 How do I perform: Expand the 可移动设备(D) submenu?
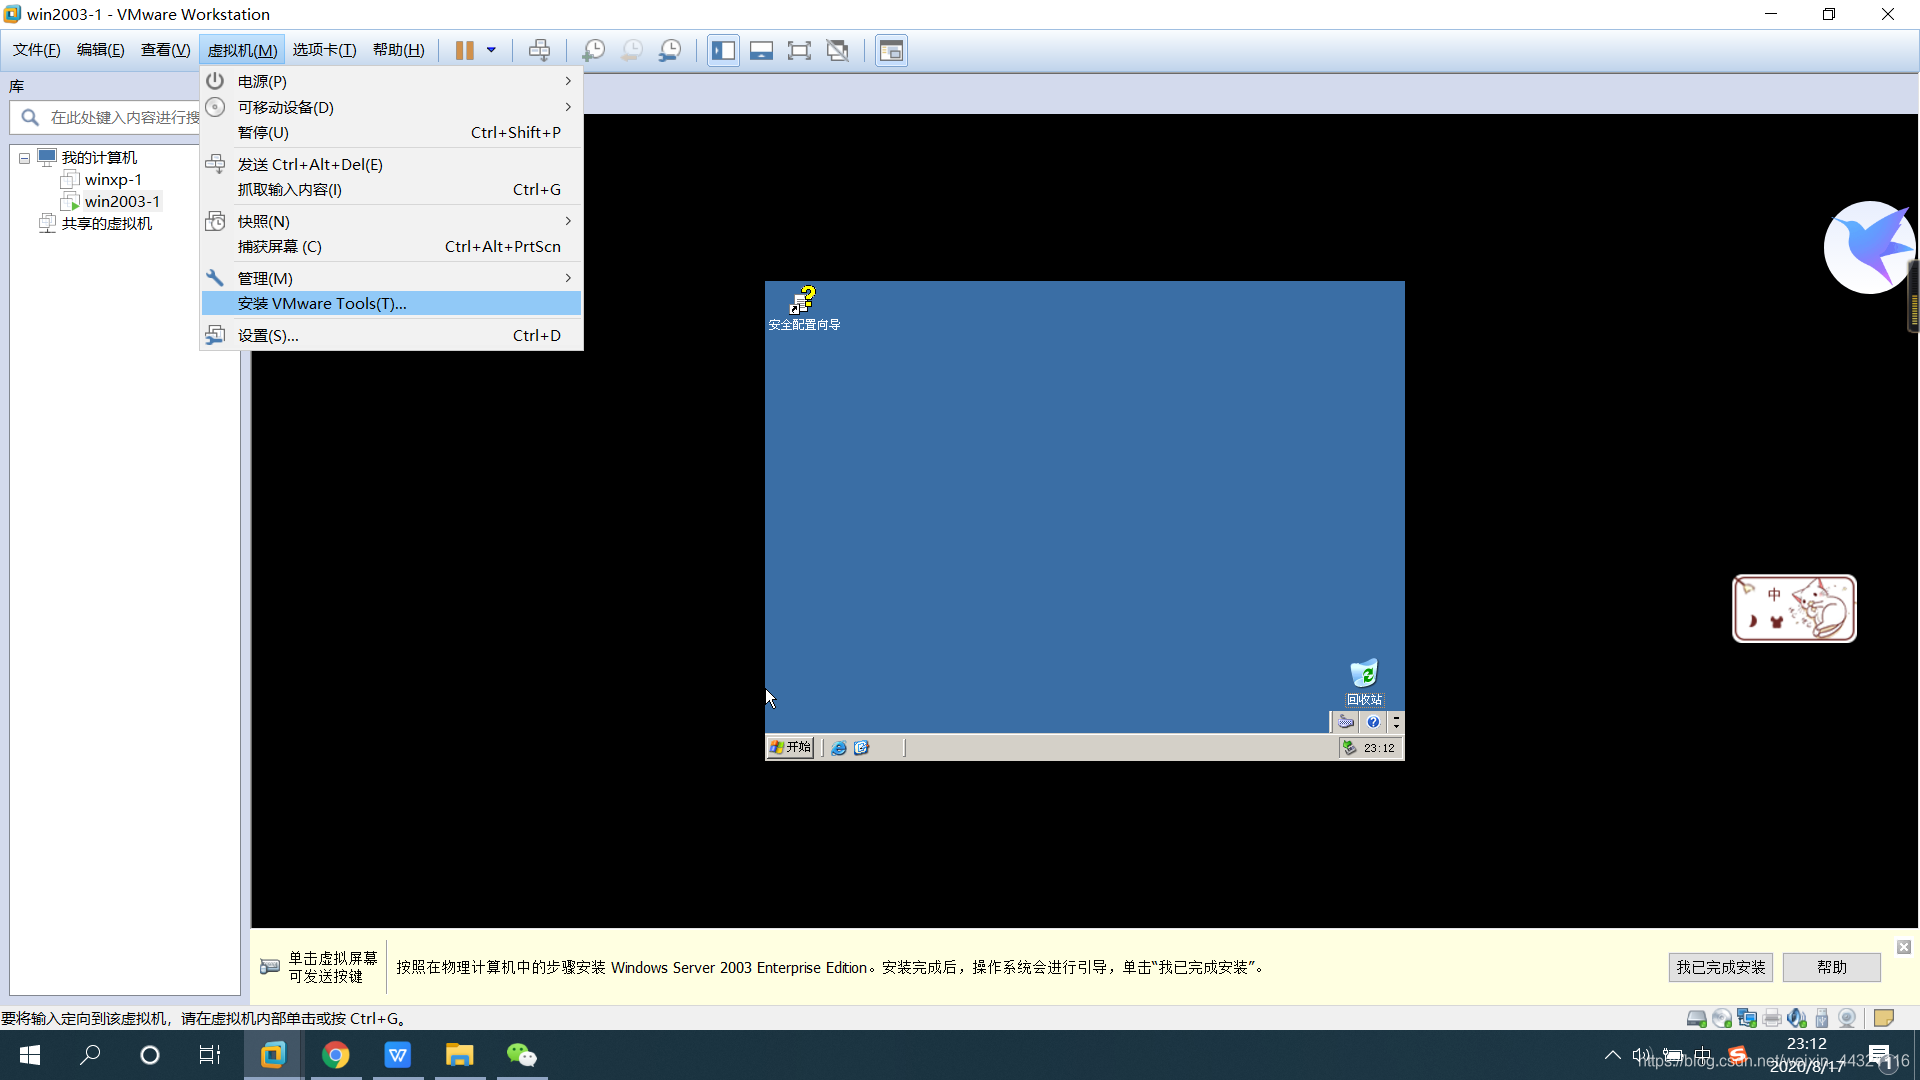pyautogui.click(x=391, y=107)
